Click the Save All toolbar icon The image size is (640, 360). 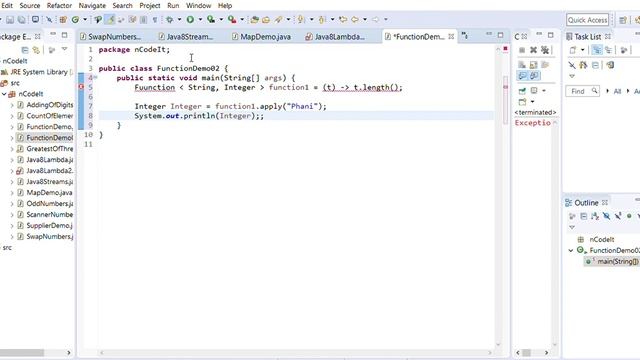[x=21, y=20]
